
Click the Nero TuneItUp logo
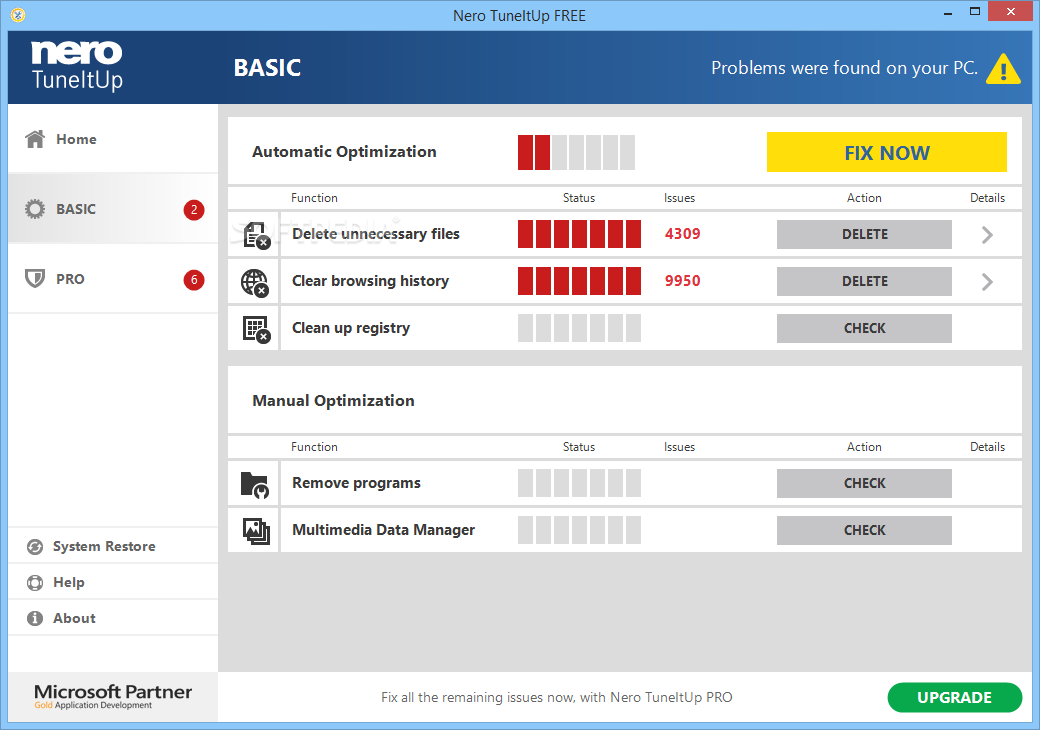pyautogui.click(x=77, y=65)
